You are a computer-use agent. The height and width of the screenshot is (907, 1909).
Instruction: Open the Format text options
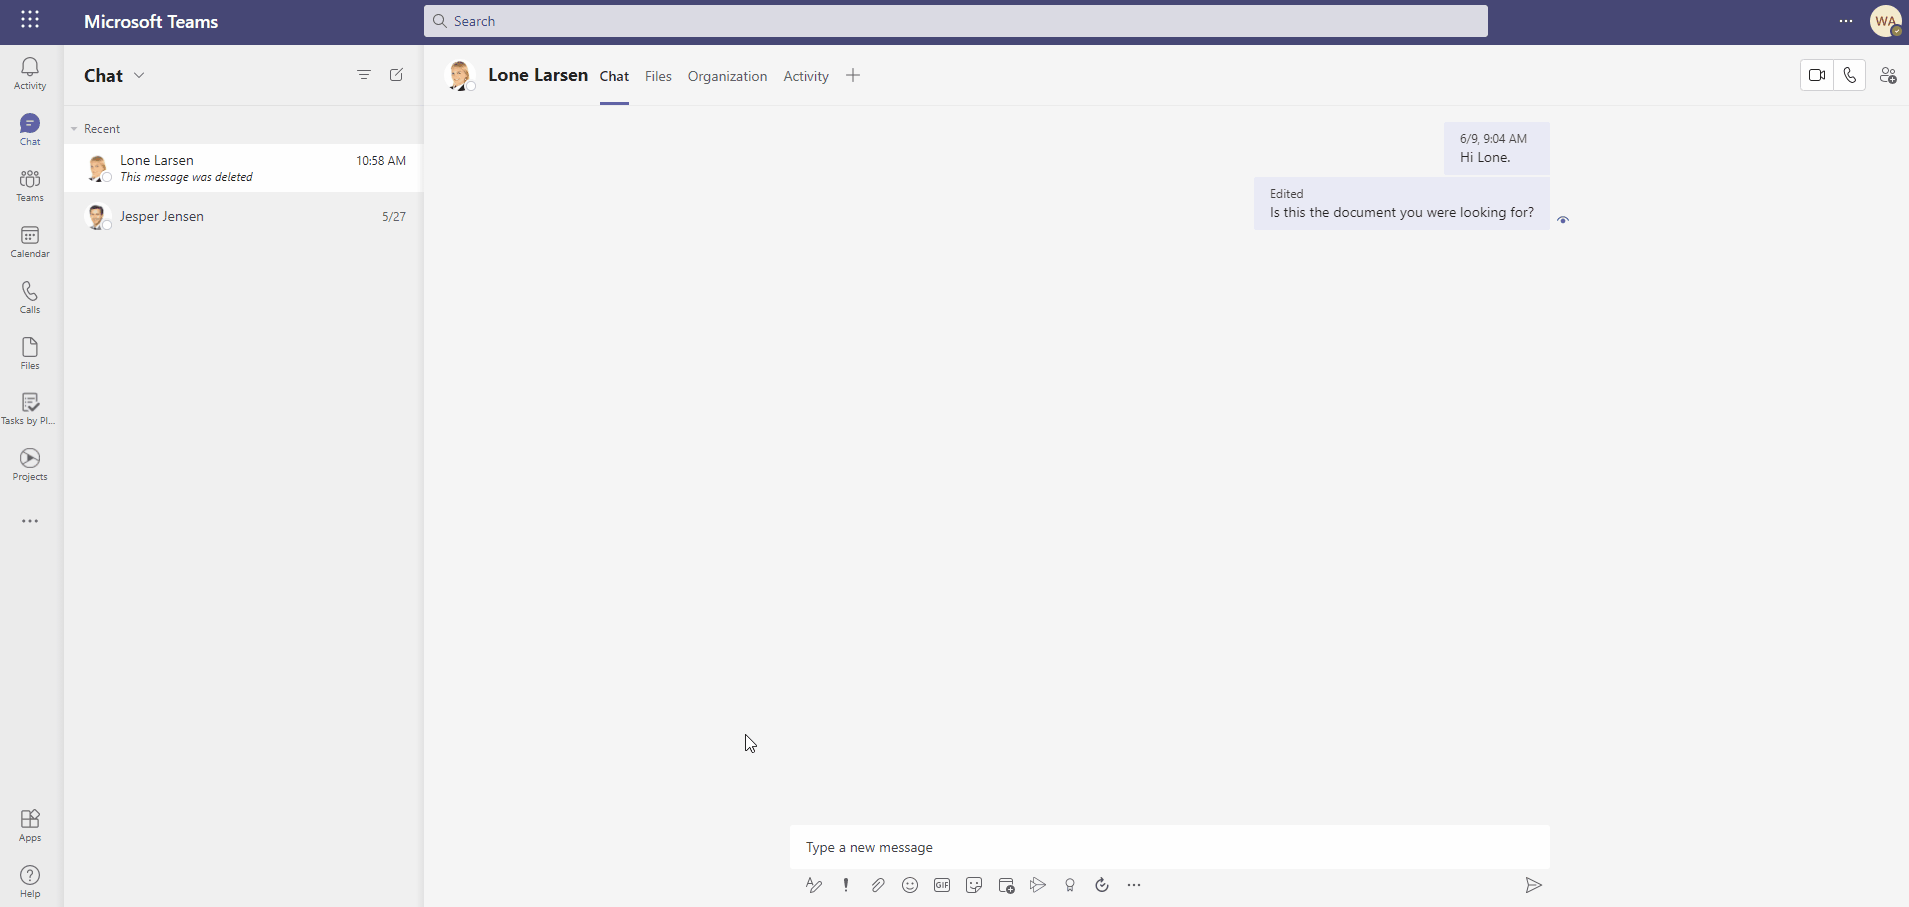coord(814,885)
